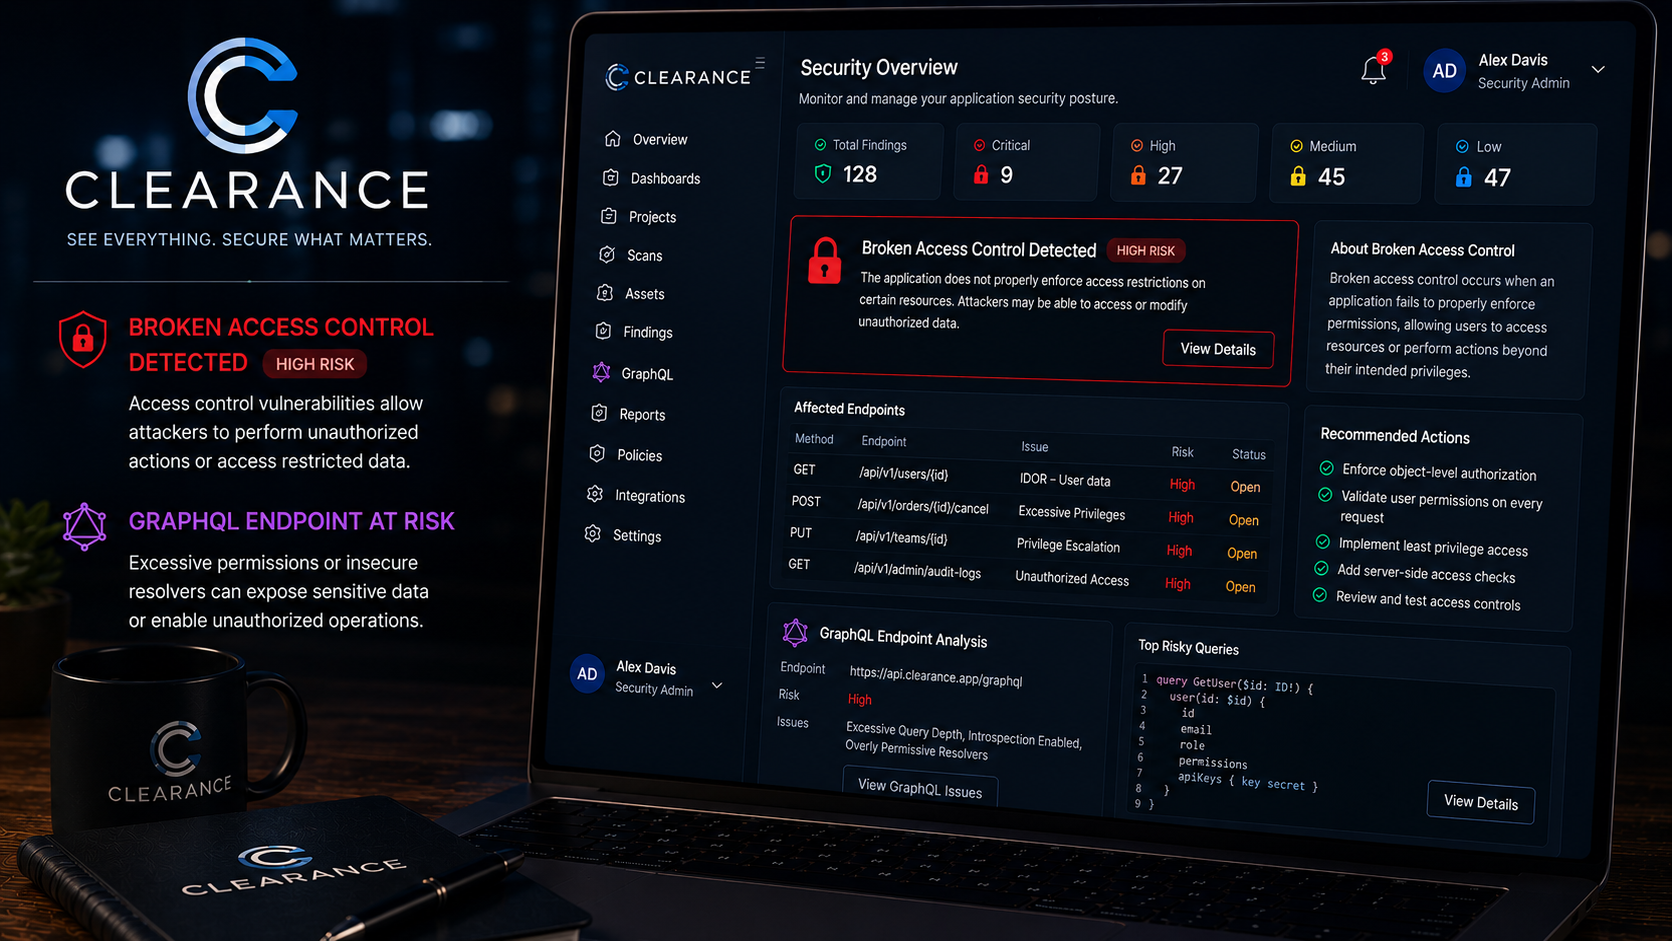
Task: Open the Overview home icon
Action: tap(613, 138)
